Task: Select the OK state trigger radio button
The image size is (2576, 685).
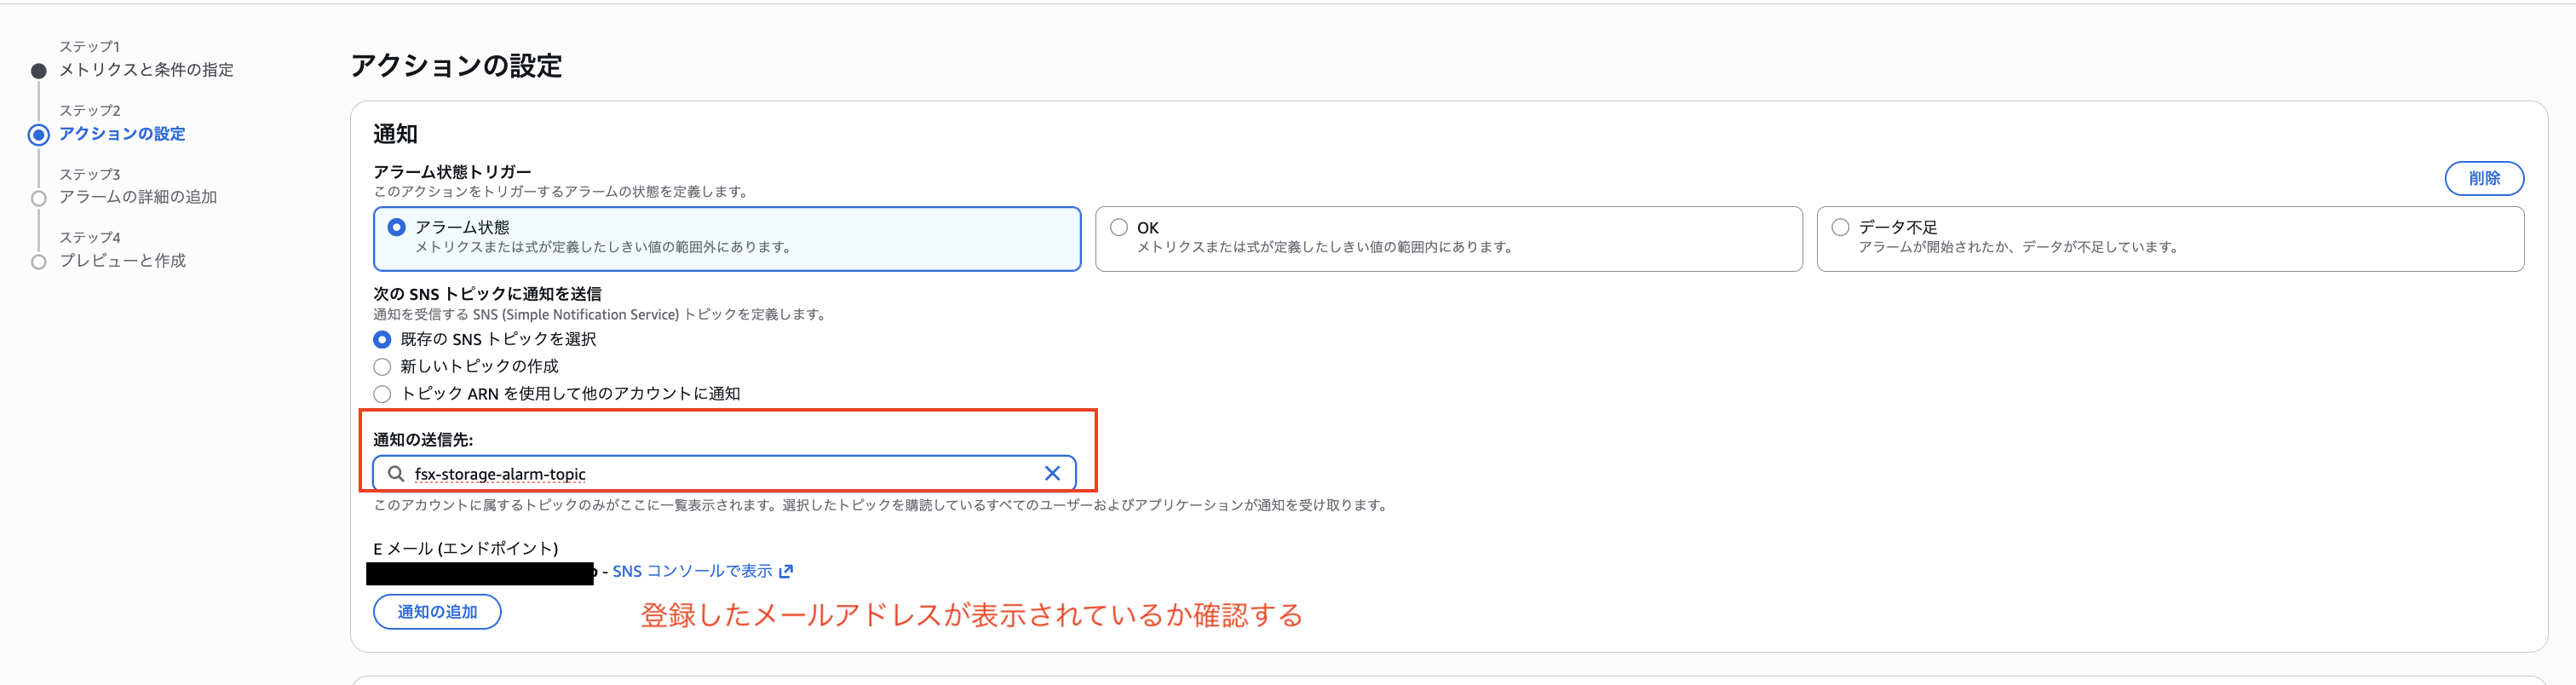Action: pos(1119,227)
